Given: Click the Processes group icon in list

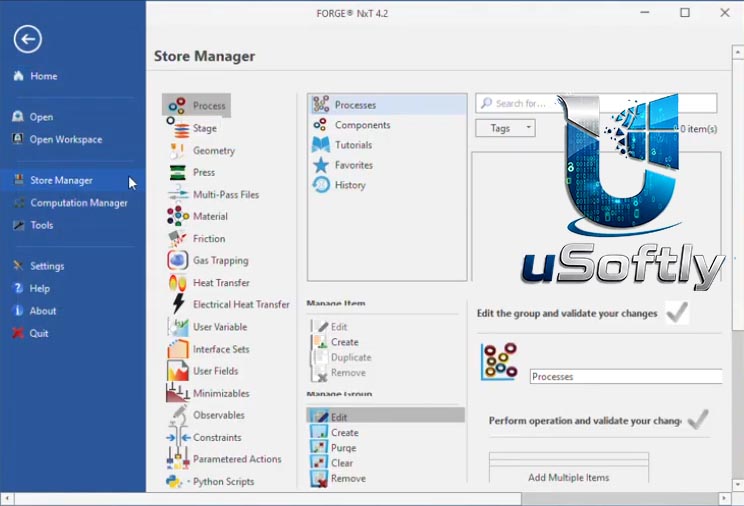Looking at the screenshot, I should 321,104.
